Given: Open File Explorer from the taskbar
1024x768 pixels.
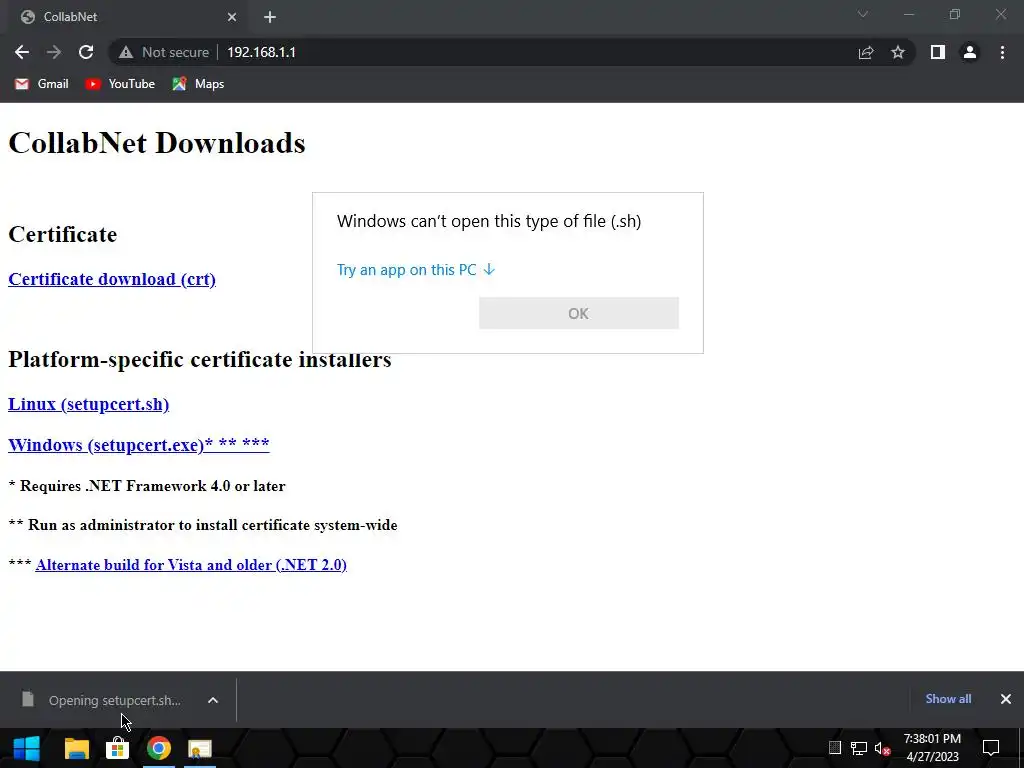Looking at the screenshot, I should (x=76, y=748).
